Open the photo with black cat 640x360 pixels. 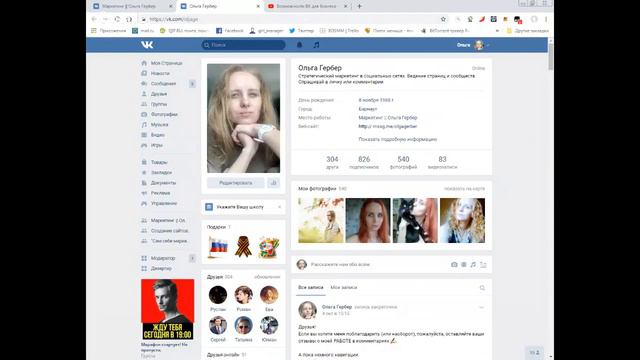pyautogui.click(x=415, y=220)
